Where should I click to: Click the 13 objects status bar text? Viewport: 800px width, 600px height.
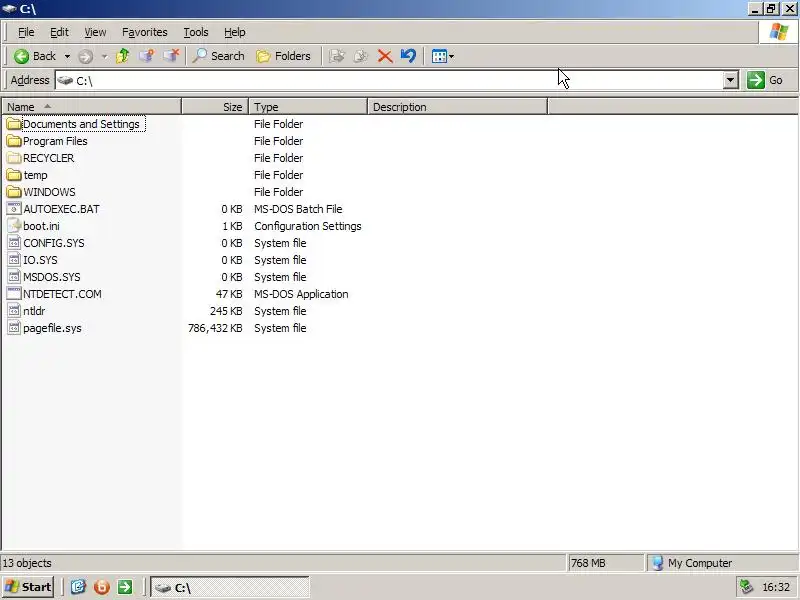(x=27, y=563)
